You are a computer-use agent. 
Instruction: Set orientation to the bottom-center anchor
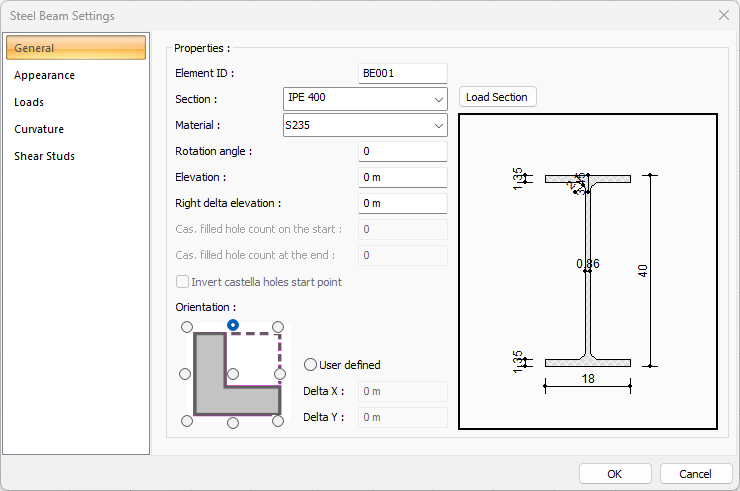[x=233, y=422]
